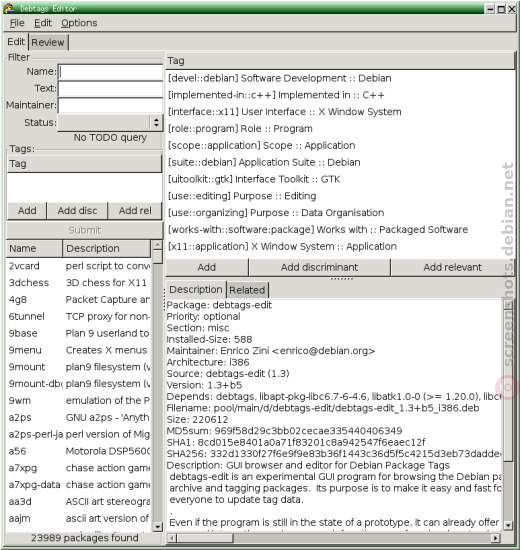Click package list scrollbar up arrow

[x=158, y=244]
